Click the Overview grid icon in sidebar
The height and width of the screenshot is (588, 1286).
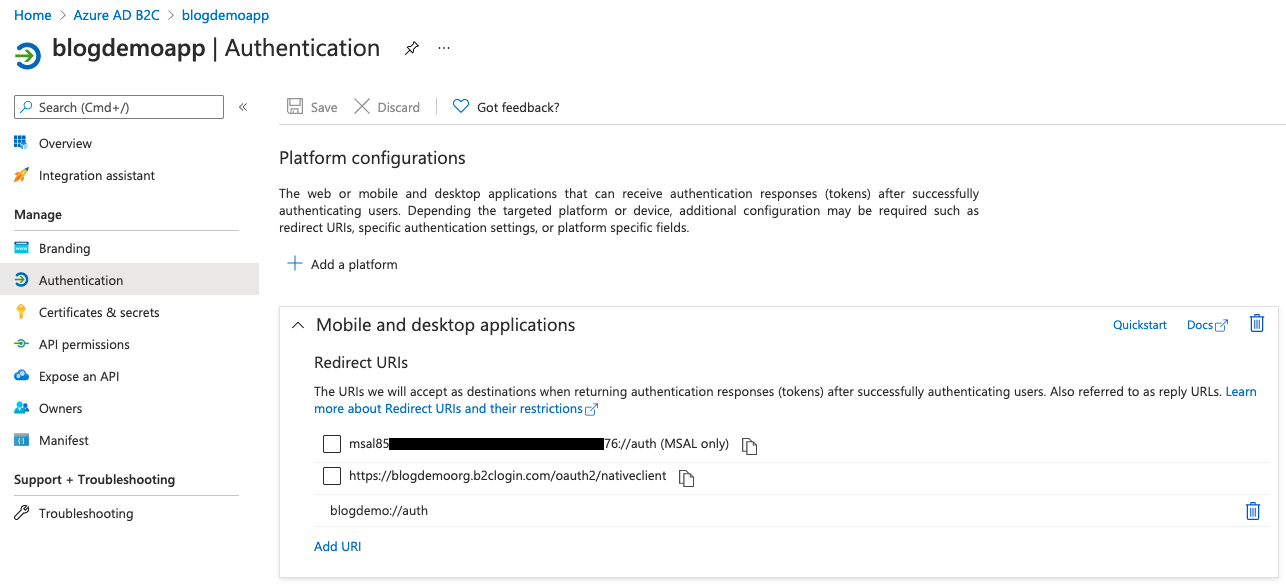(x=21, y=143)
